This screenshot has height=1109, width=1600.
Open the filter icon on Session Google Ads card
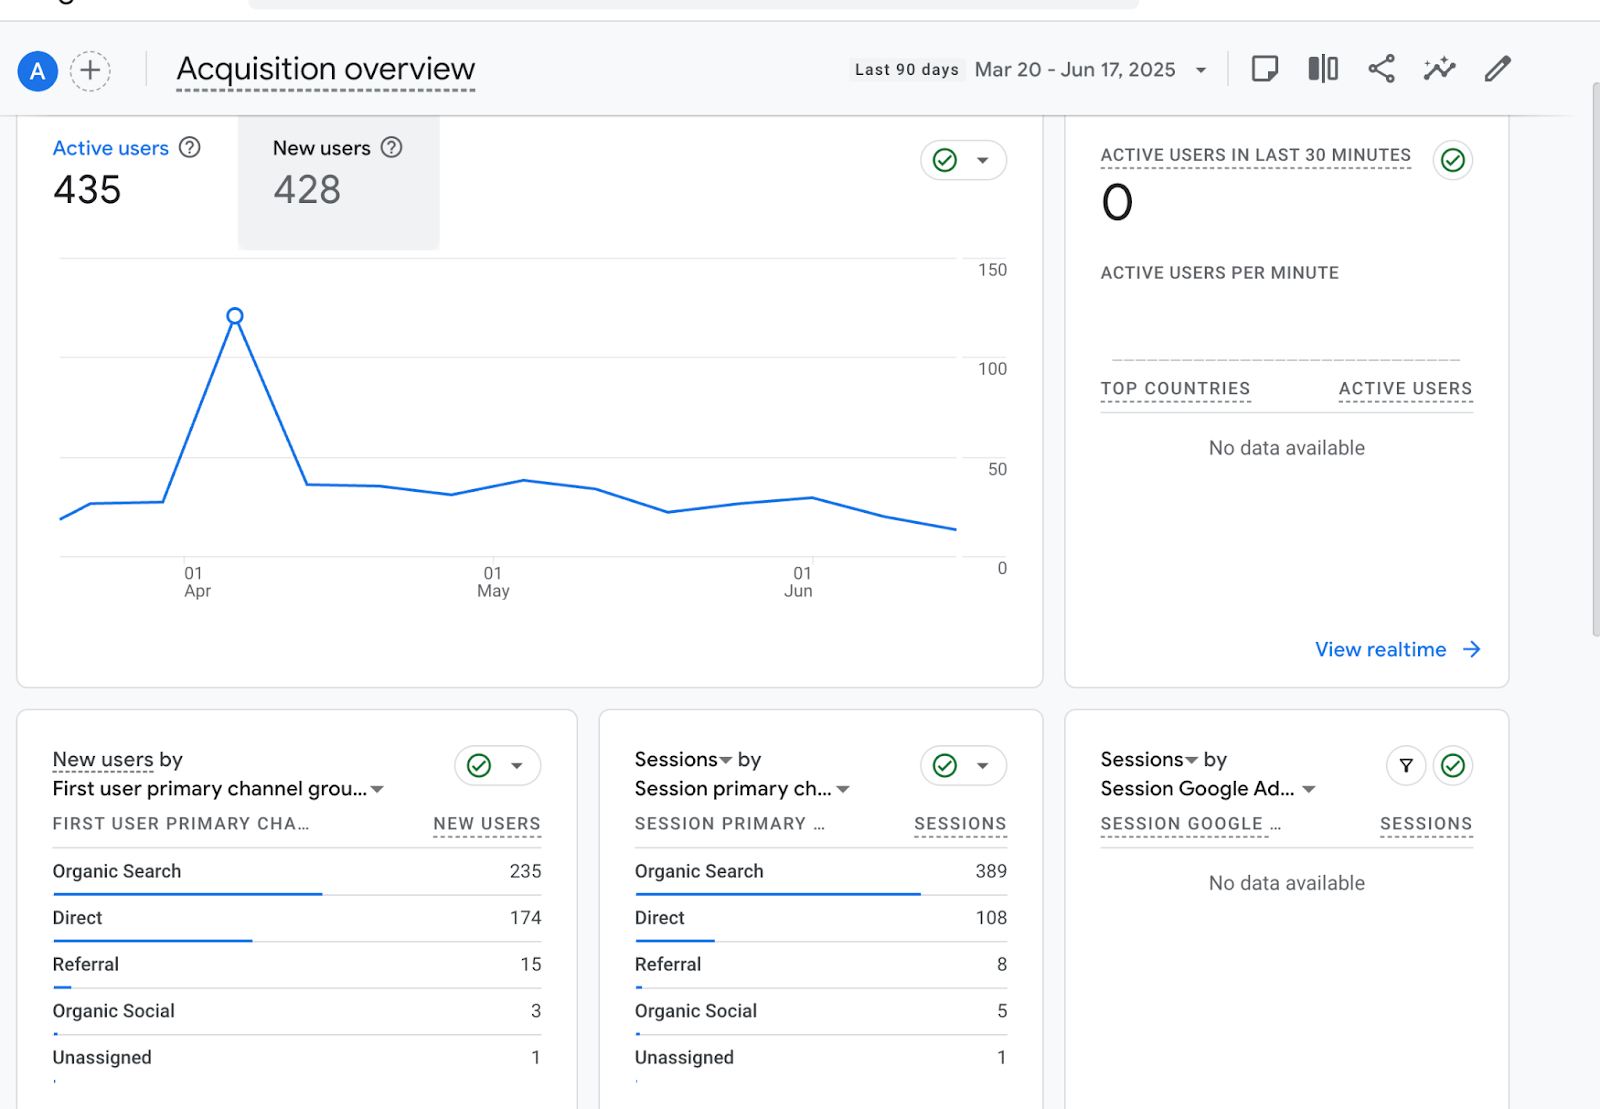coord(1405,766)
